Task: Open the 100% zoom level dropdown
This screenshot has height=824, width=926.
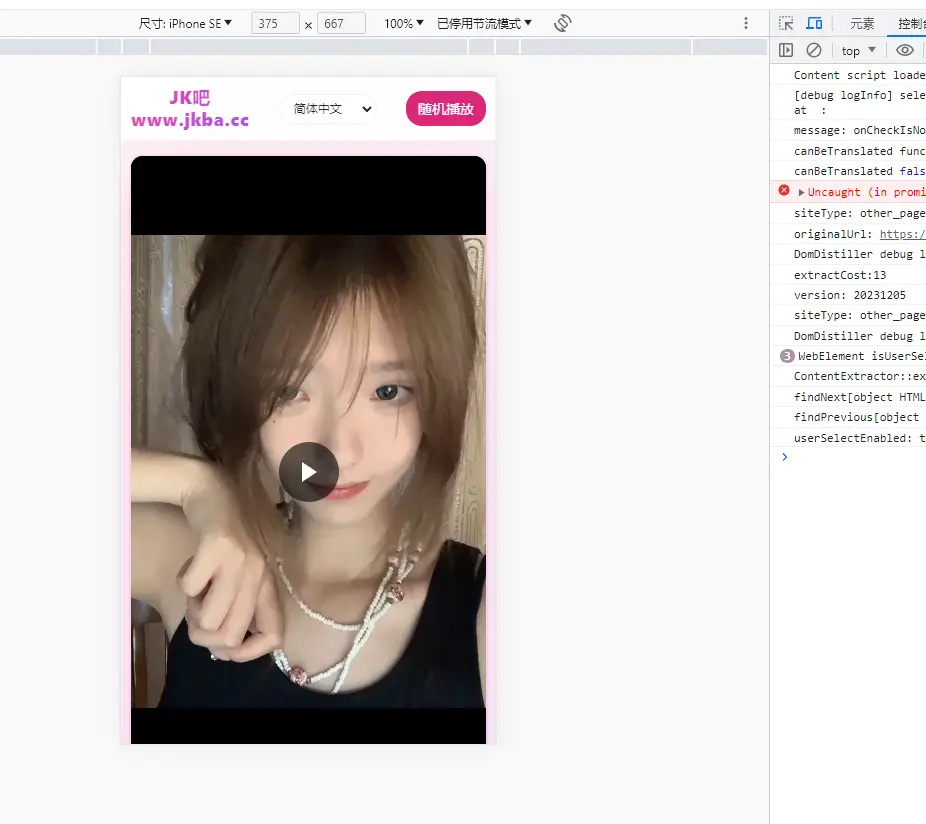Action: coord(404,24)
